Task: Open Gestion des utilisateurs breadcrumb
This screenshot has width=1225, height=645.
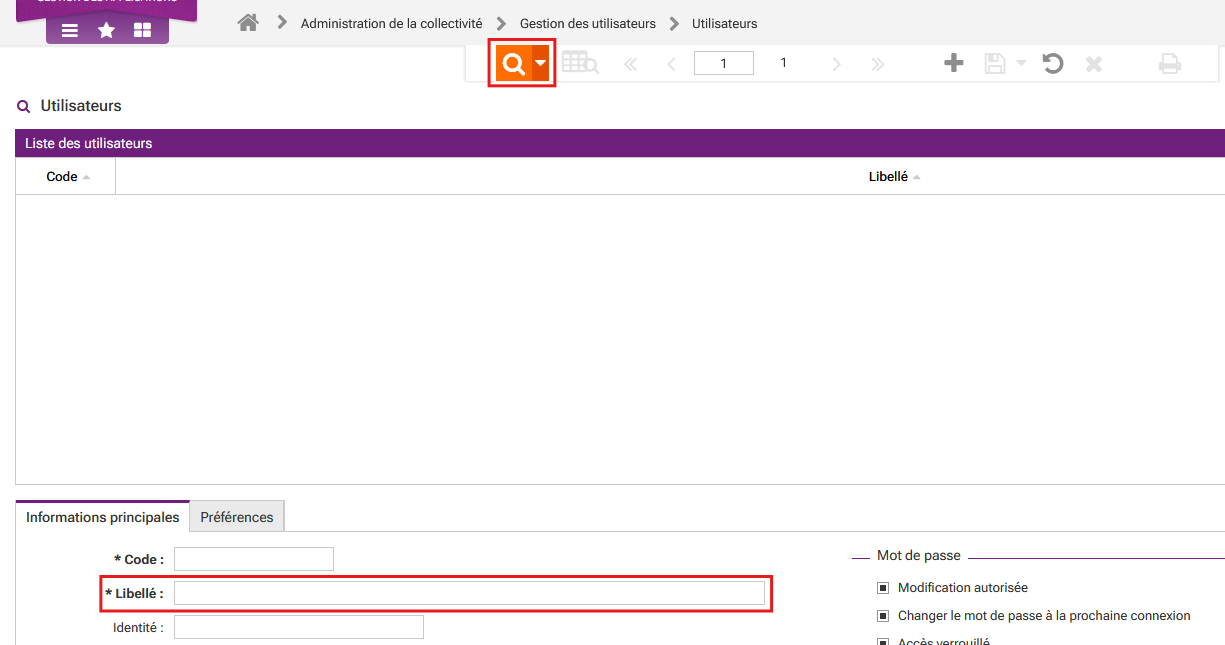Action: (x=588, y=23)
